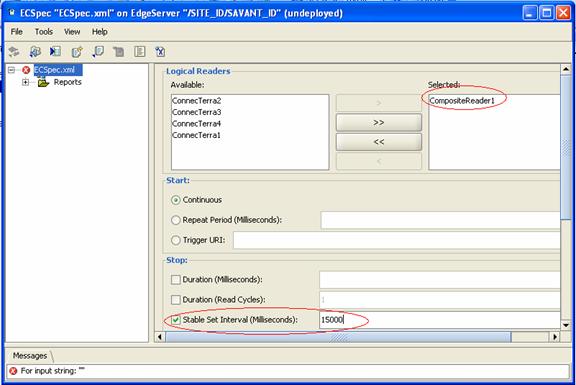The image size is (576, 385).
Task: Enable the Duration (Milliseconds) checkbox
Action: (x=176, y=280)
